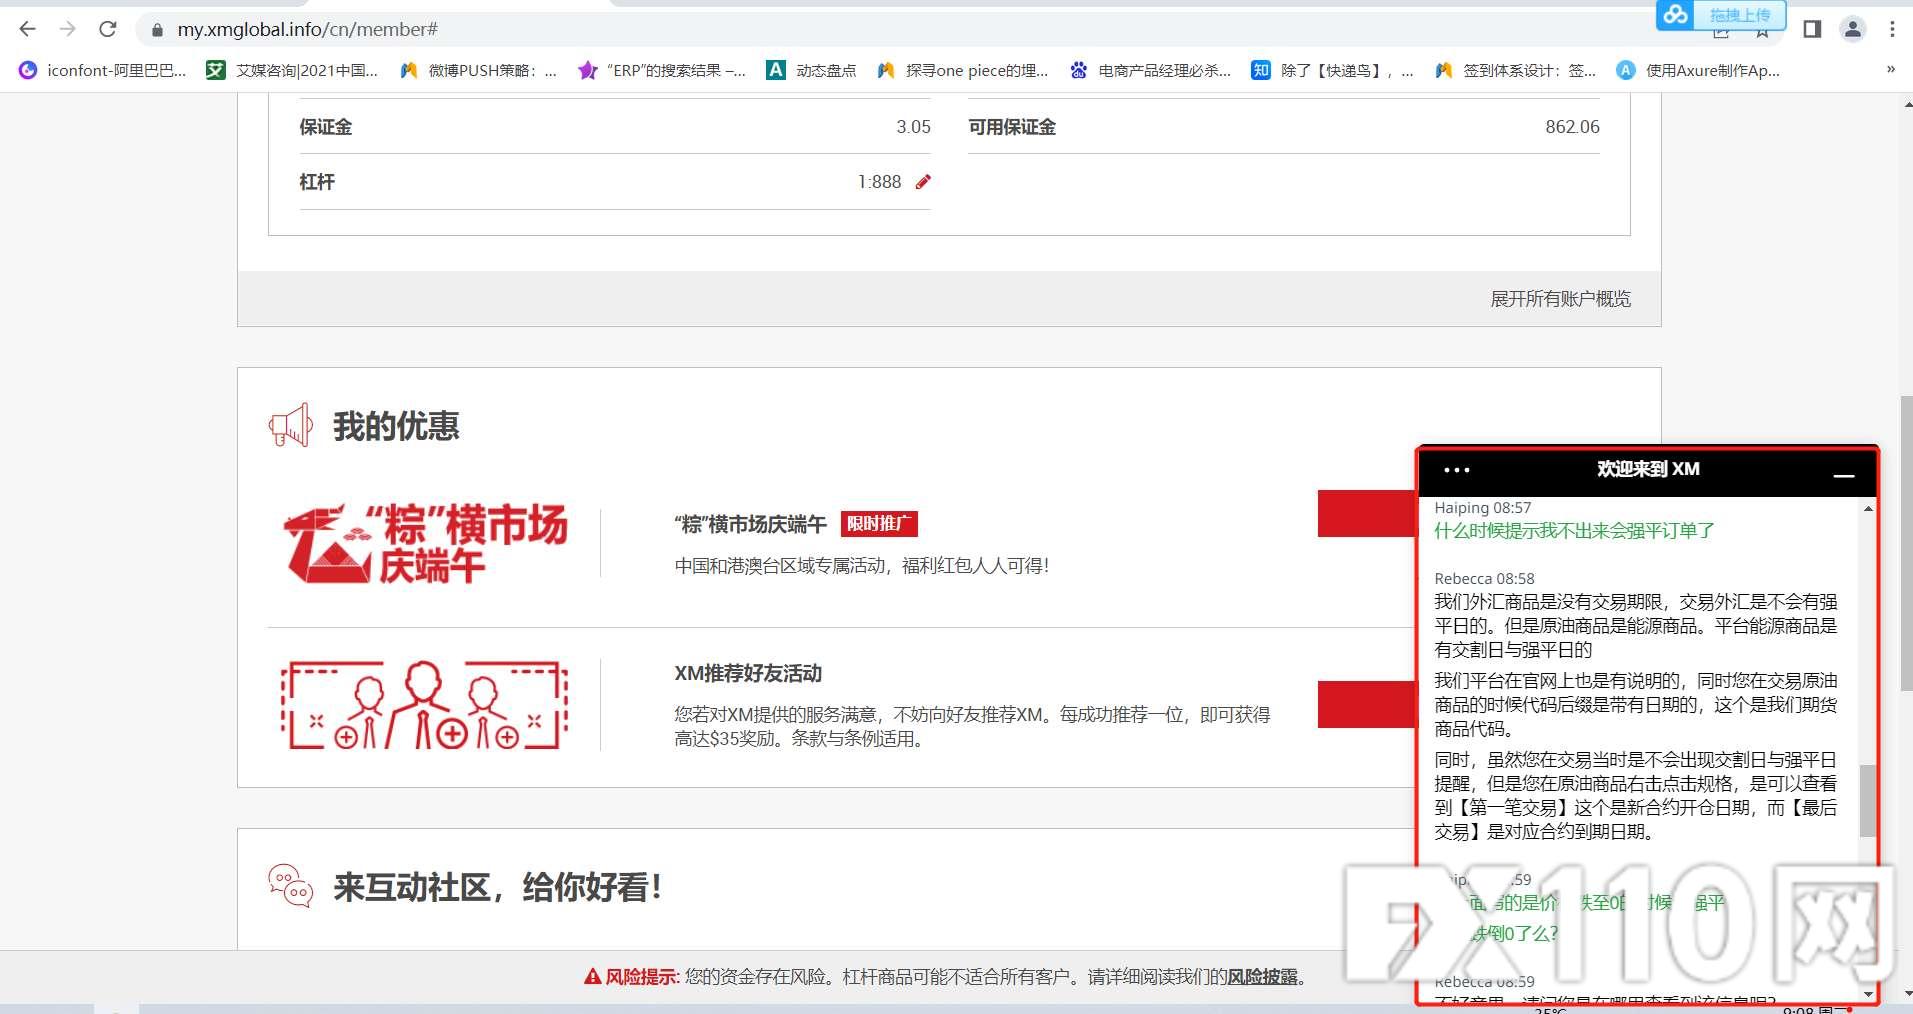Click the chat scrollbar down arrow

(1867, 994)
